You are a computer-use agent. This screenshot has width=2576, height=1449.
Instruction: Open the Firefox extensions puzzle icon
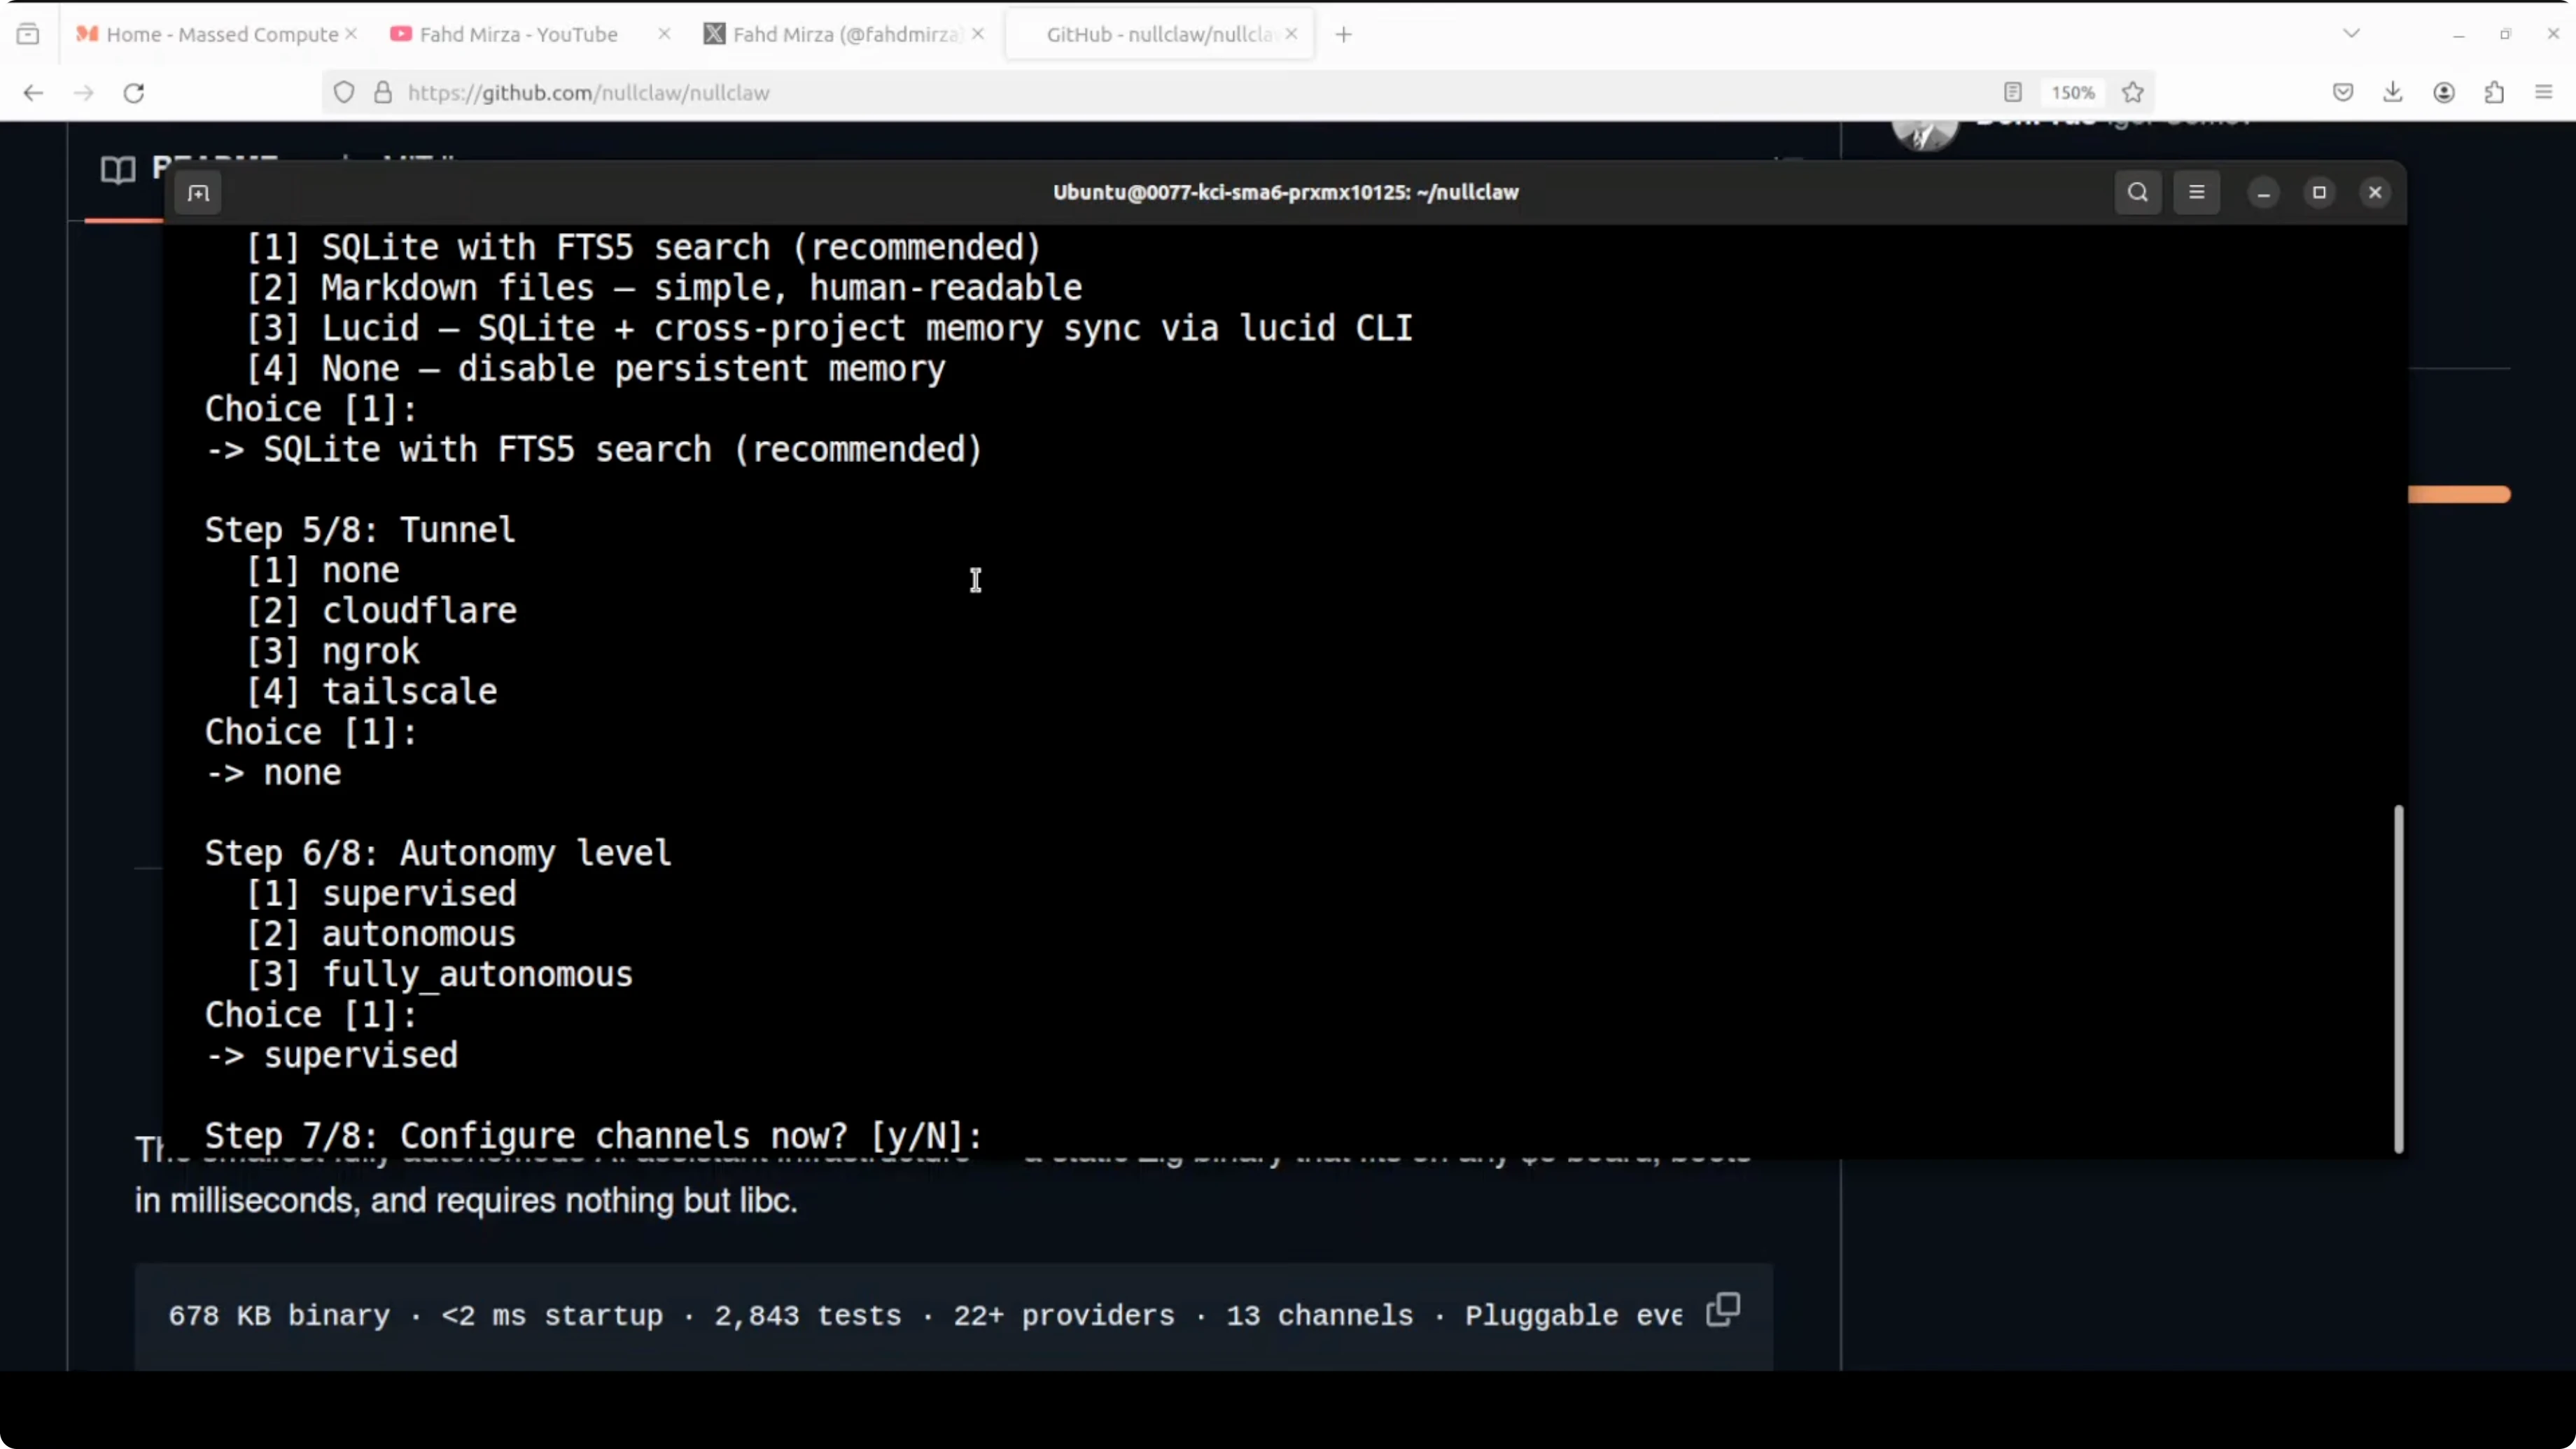pyautogui.click(x=2493, y=92)
